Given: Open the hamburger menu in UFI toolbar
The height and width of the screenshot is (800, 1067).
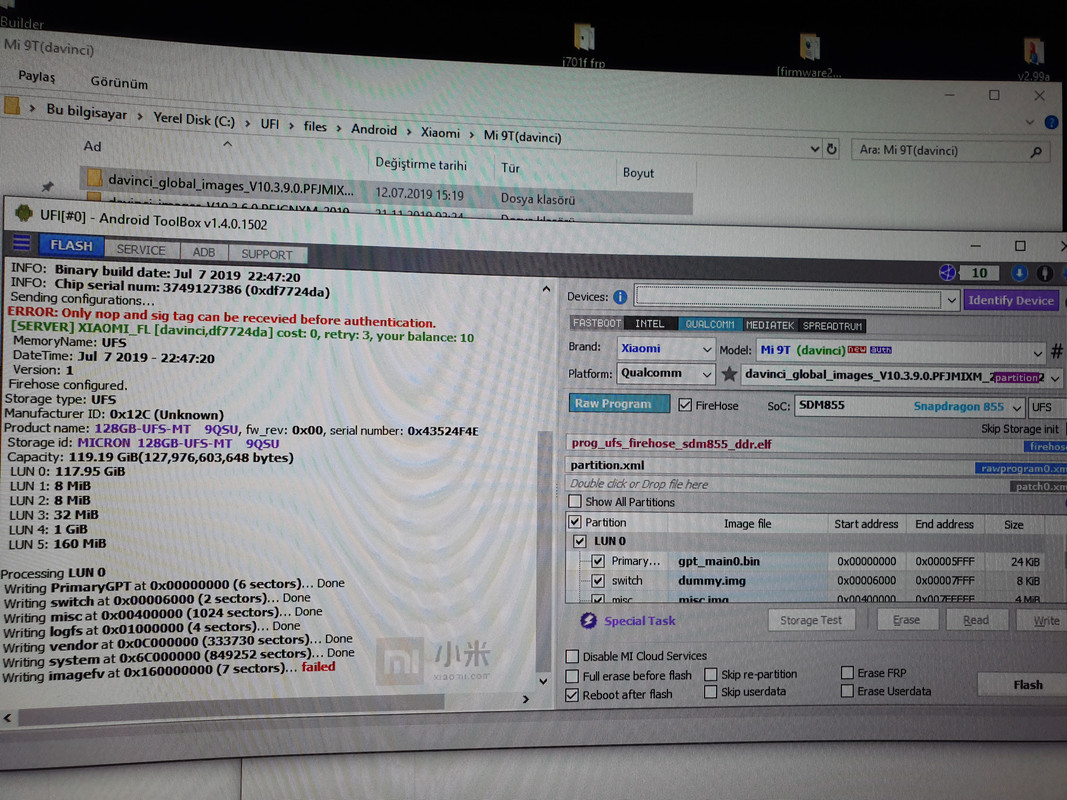Looking at the screenshot, I should click(x=21, y=242).
